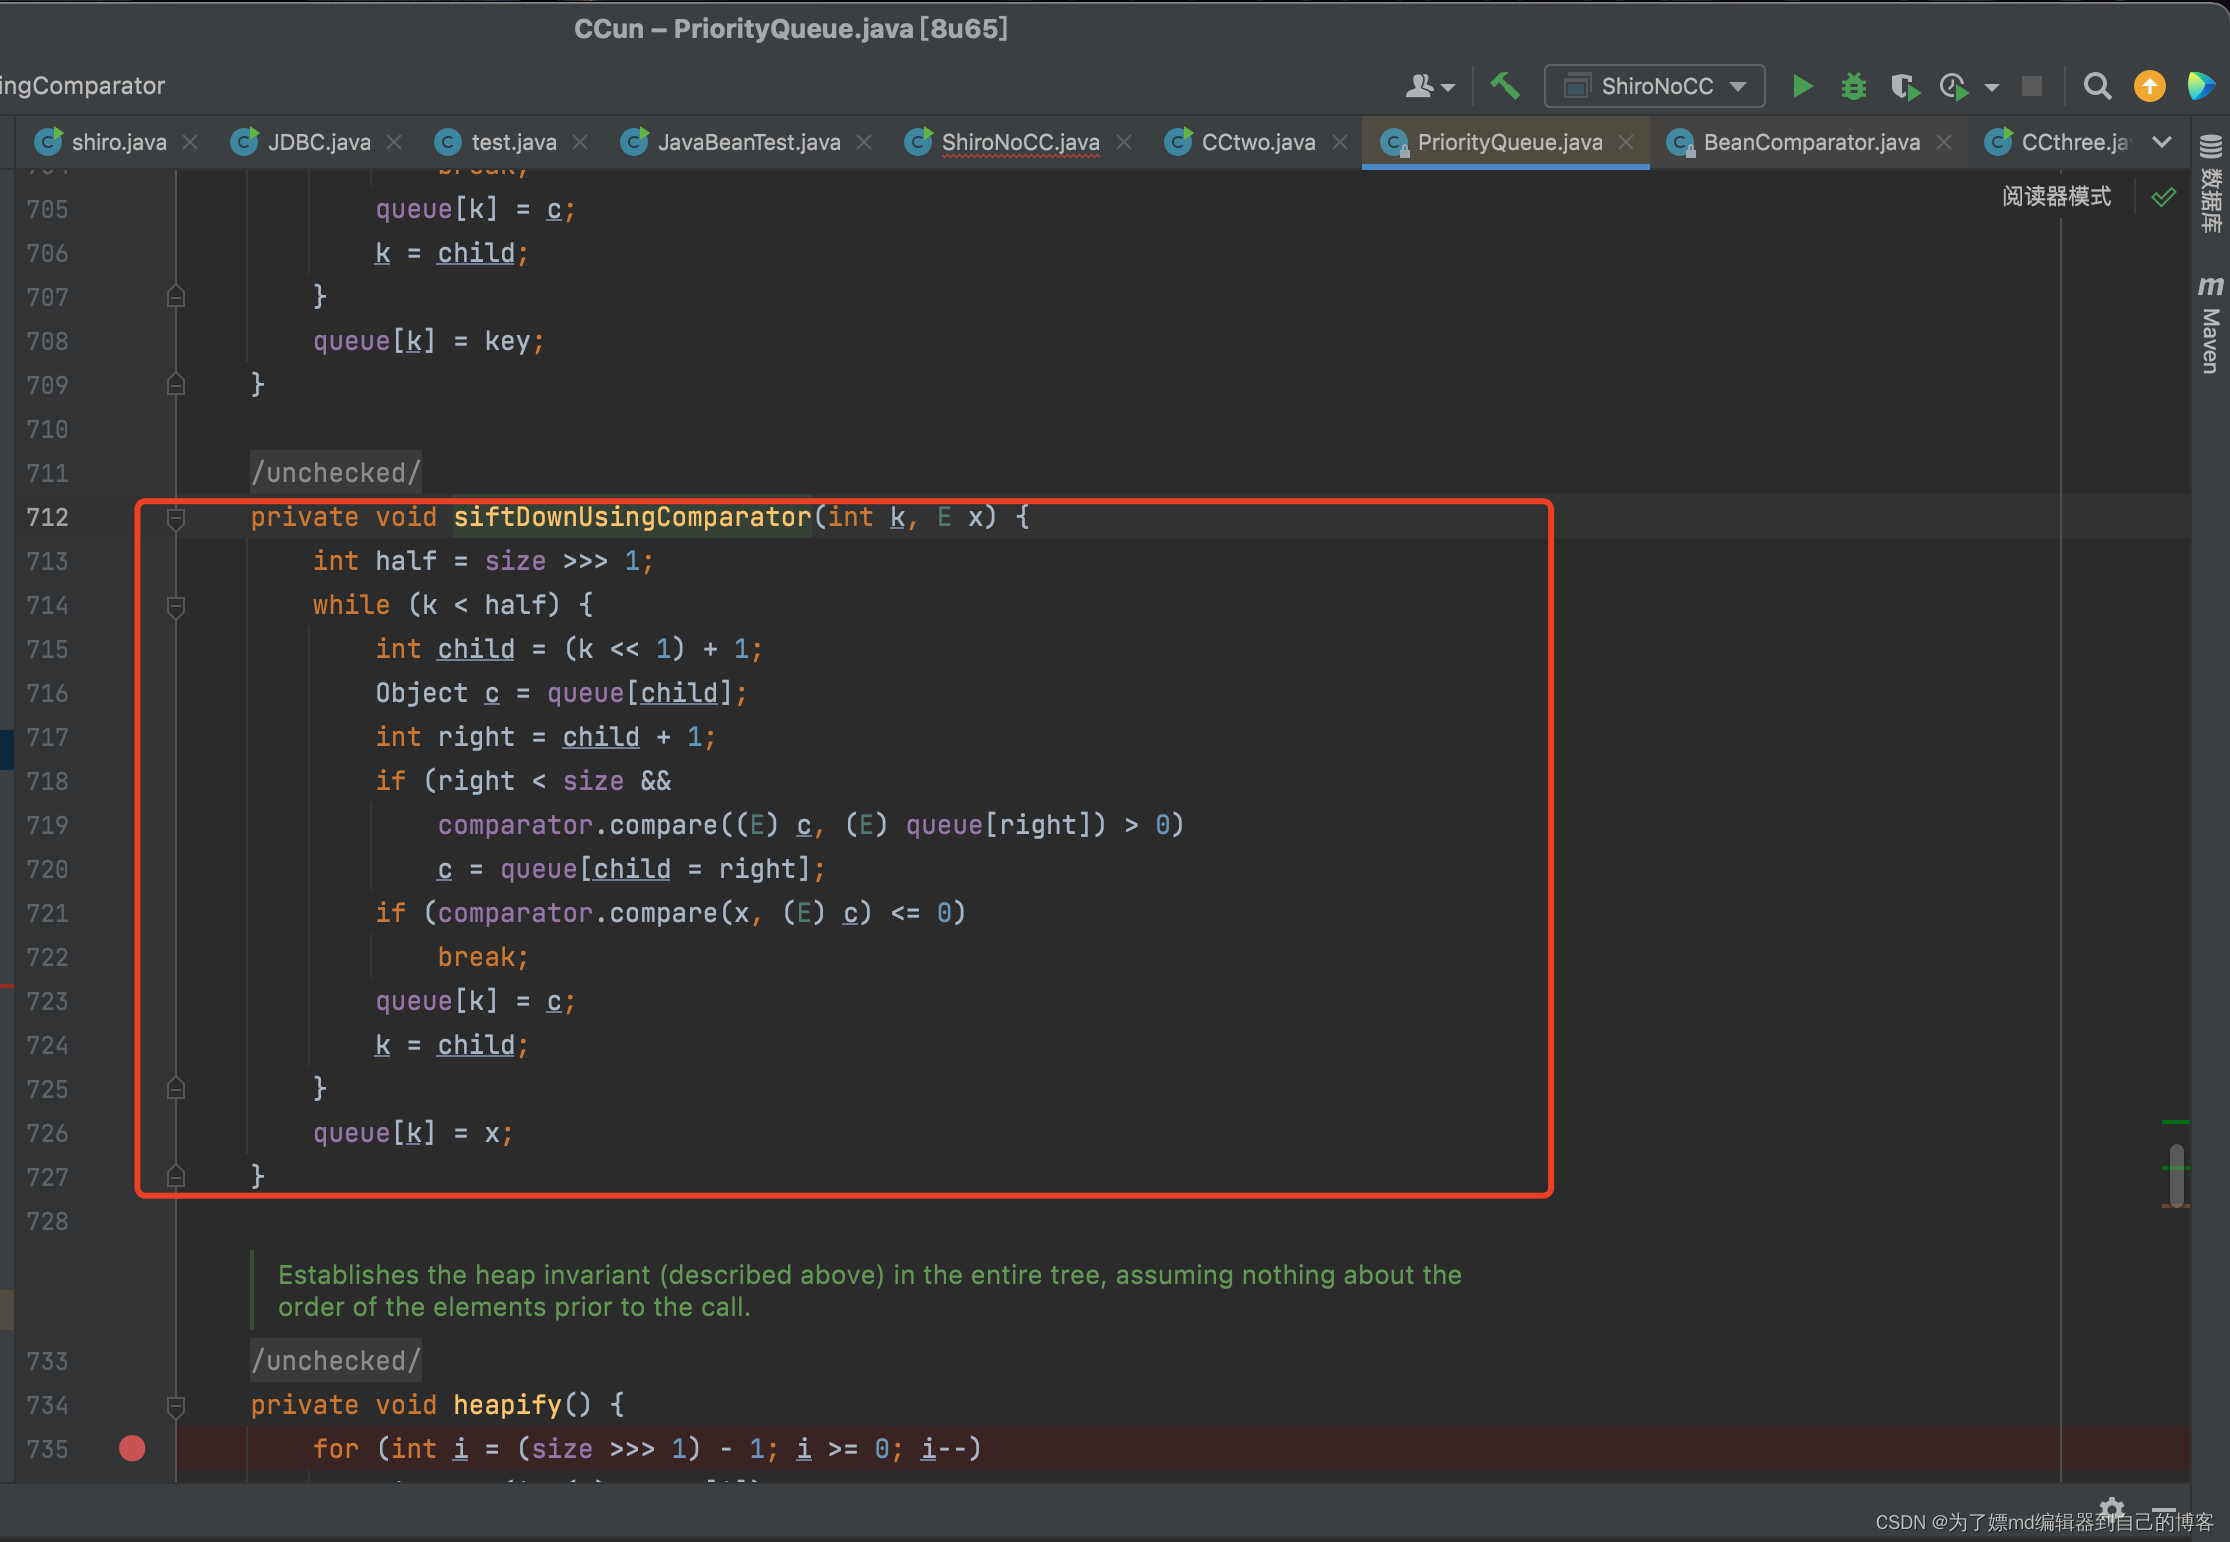This screenshot has width=2230, height=1542.
Task: Close the shiro.java tab
Action: point(190,142)
